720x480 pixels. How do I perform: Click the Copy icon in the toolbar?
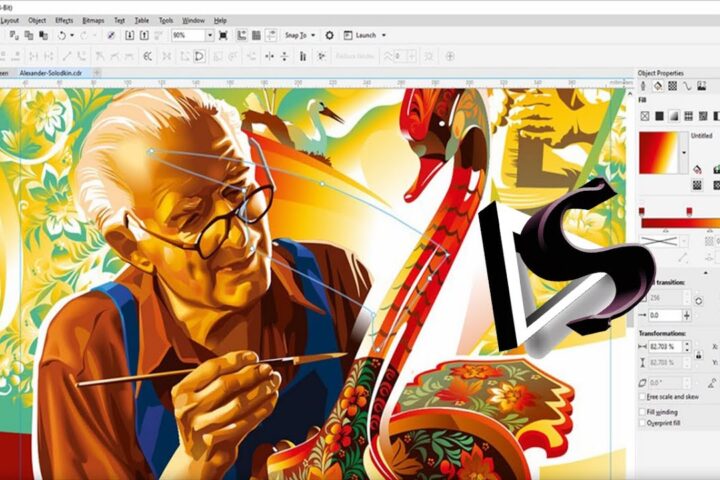(x=28, y=35)
